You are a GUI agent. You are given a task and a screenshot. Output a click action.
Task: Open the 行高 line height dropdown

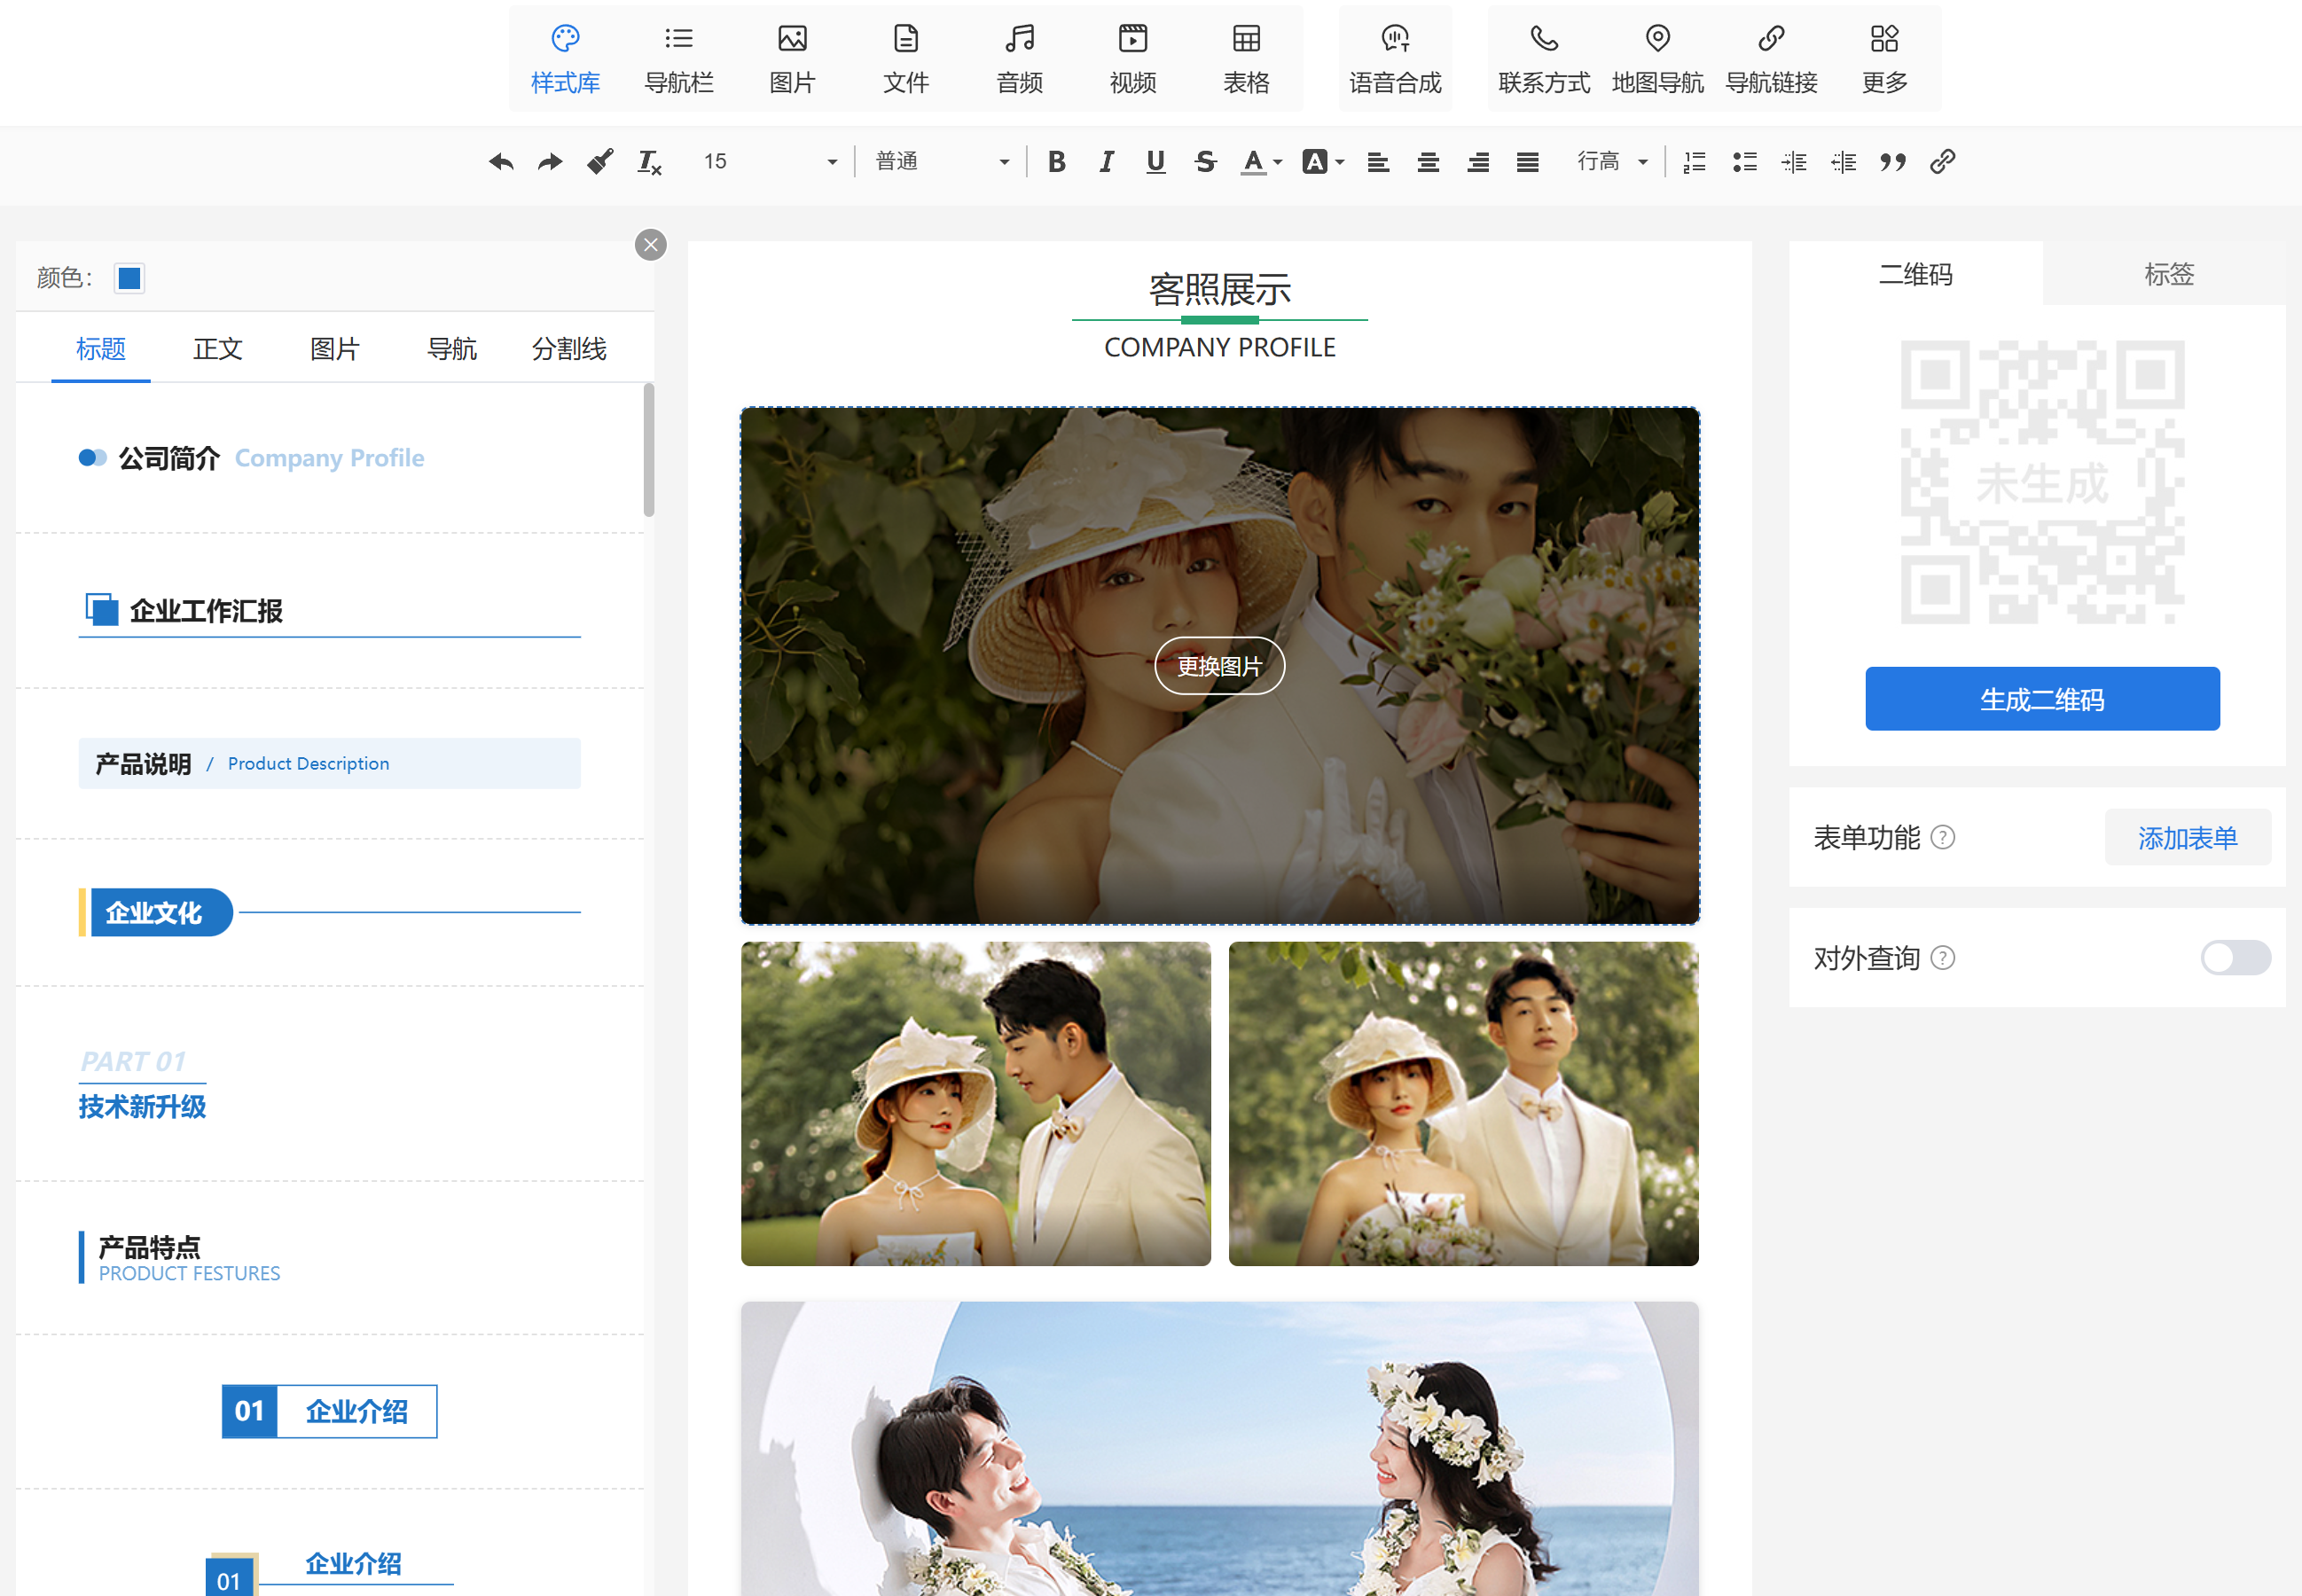pos(1612,162)
